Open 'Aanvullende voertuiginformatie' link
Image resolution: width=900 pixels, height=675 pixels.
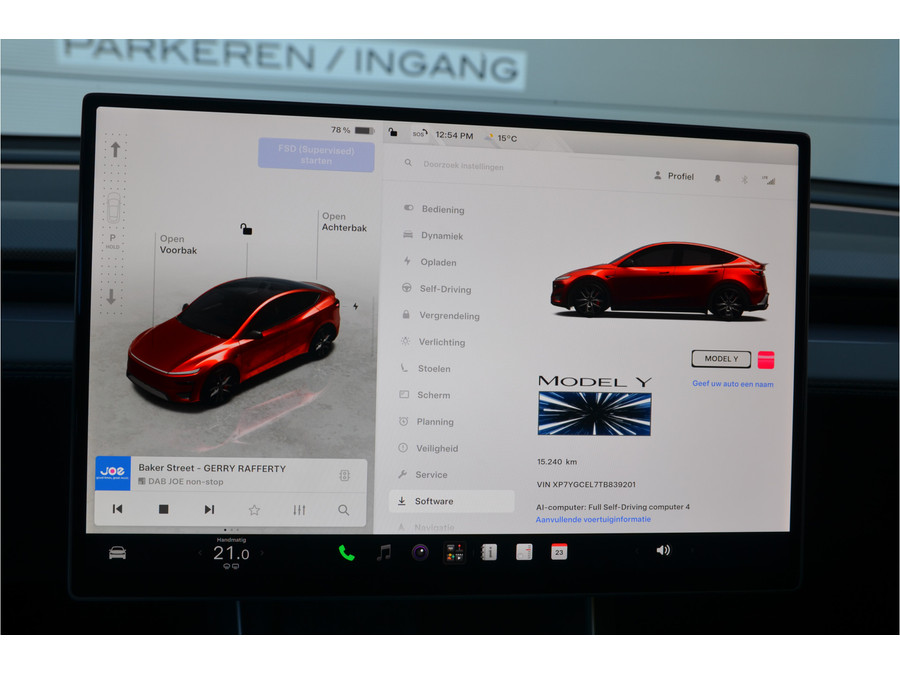(x=593, y=519)
